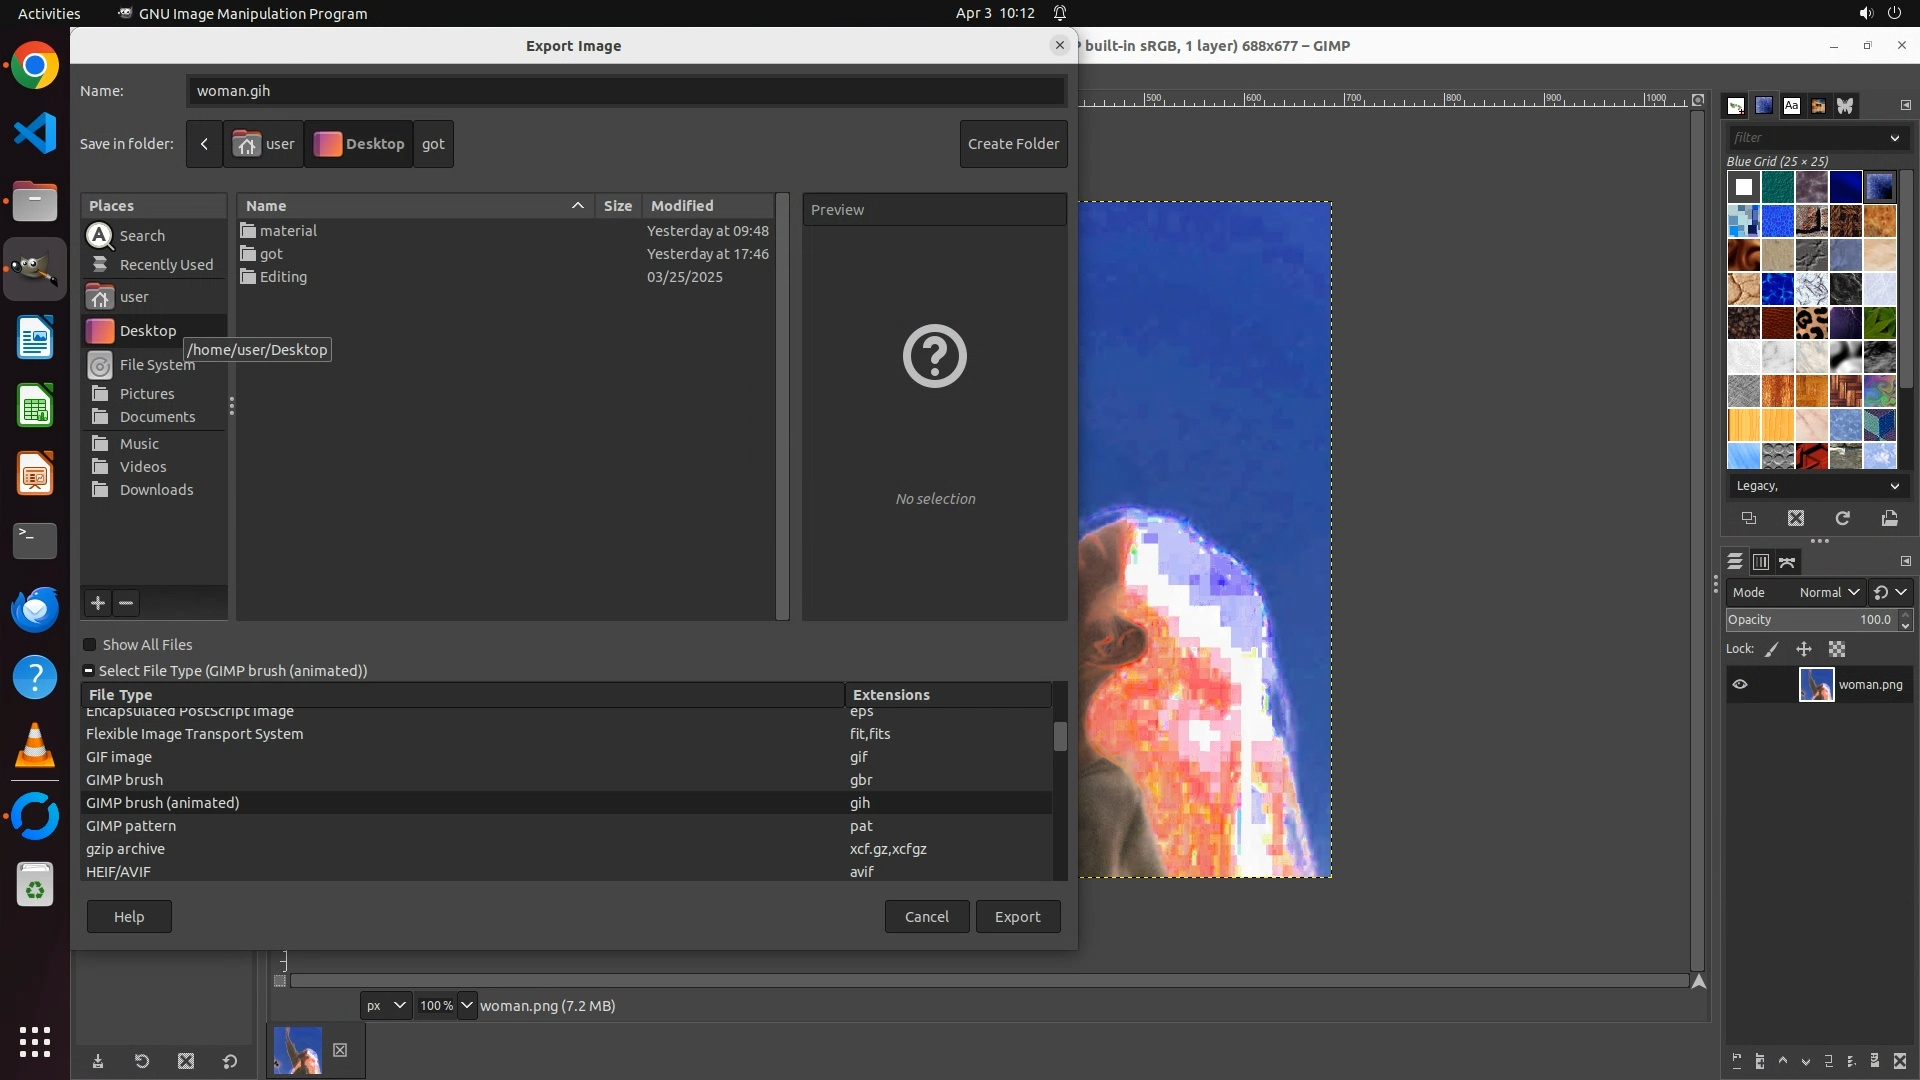1920x1080 pixels.
Task: Click the Create Folder button
Action: [x=1013, y=144]
